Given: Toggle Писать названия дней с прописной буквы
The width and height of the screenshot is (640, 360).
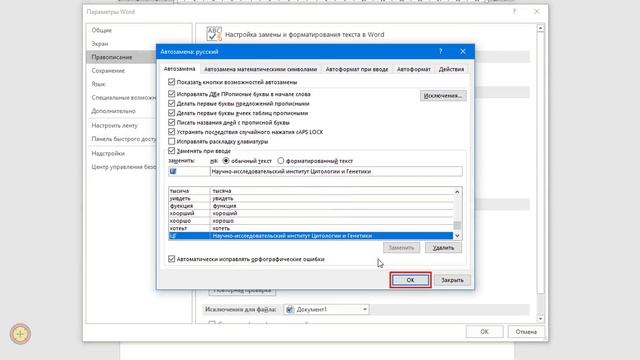Looking at the screenshot, I should (171, 122).
